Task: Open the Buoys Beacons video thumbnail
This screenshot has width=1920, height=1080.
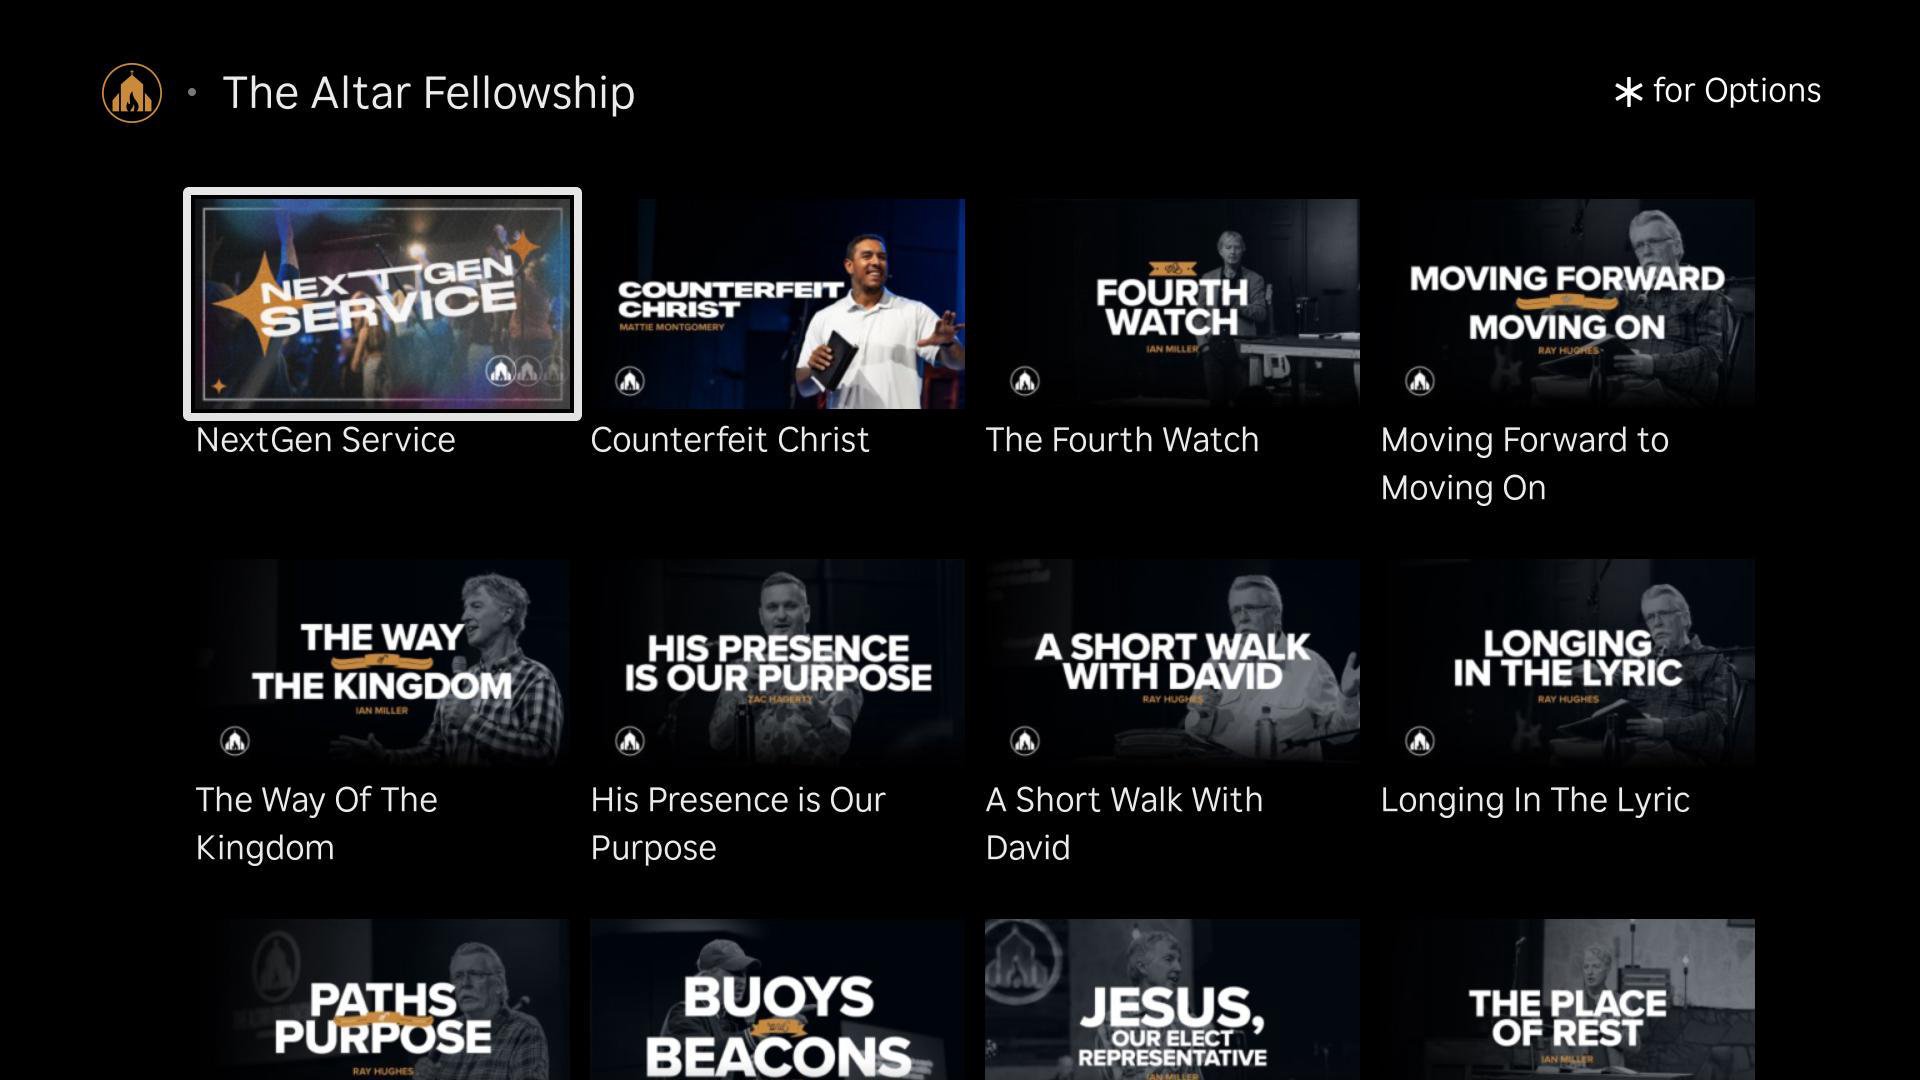Action: [777, 999]
